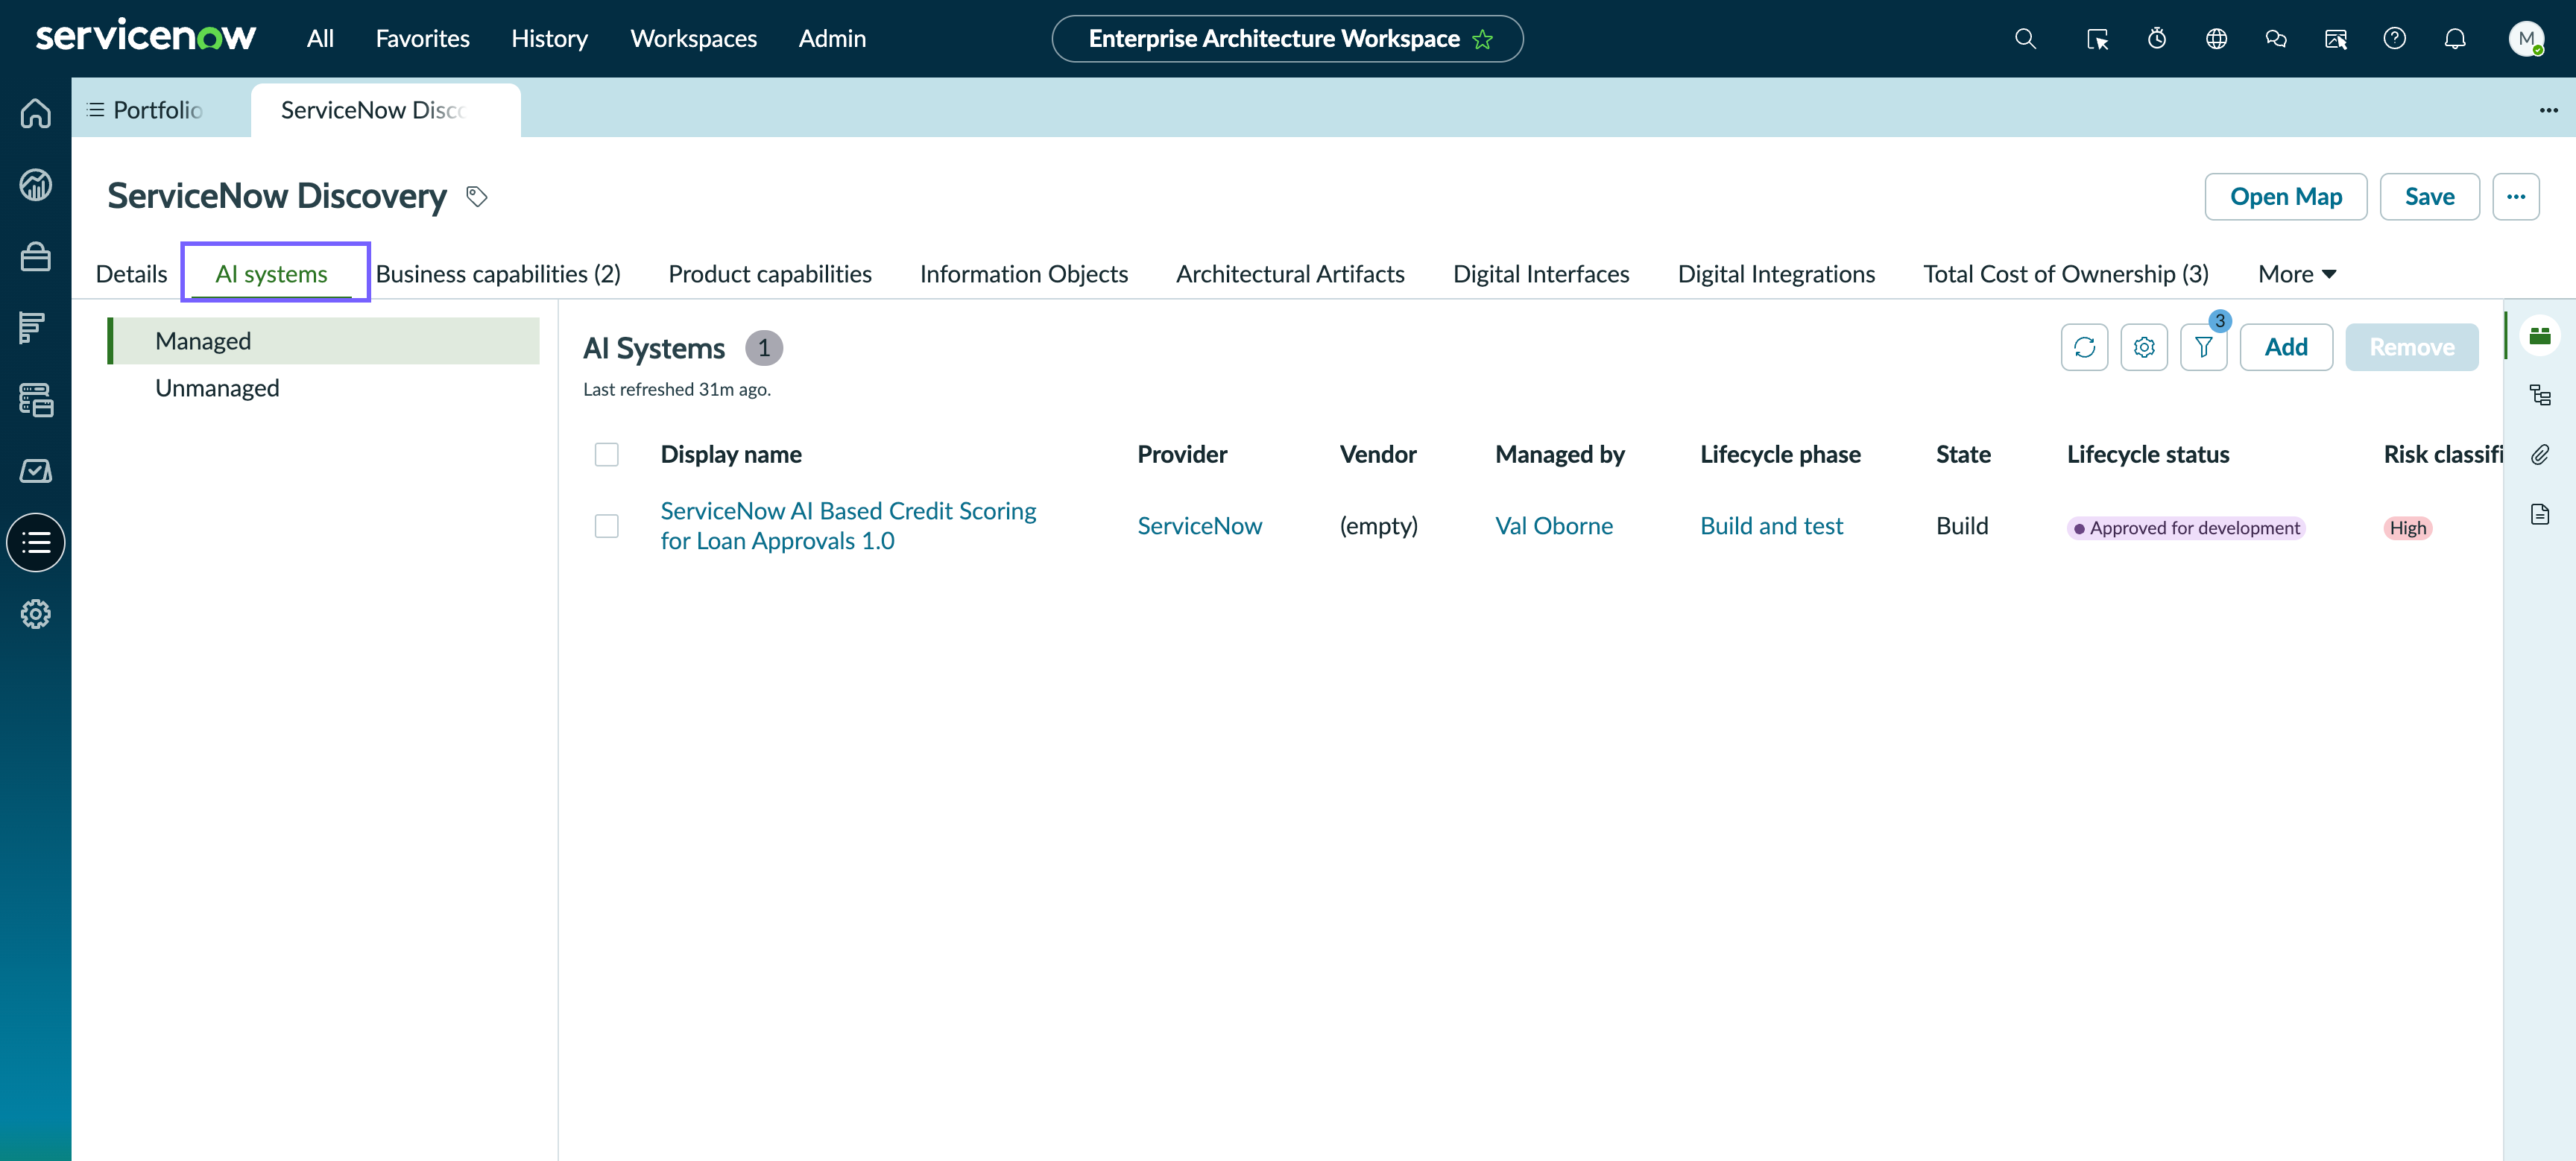
Task: Switch to the Information Objects tab
Action: click(1023, 274)
